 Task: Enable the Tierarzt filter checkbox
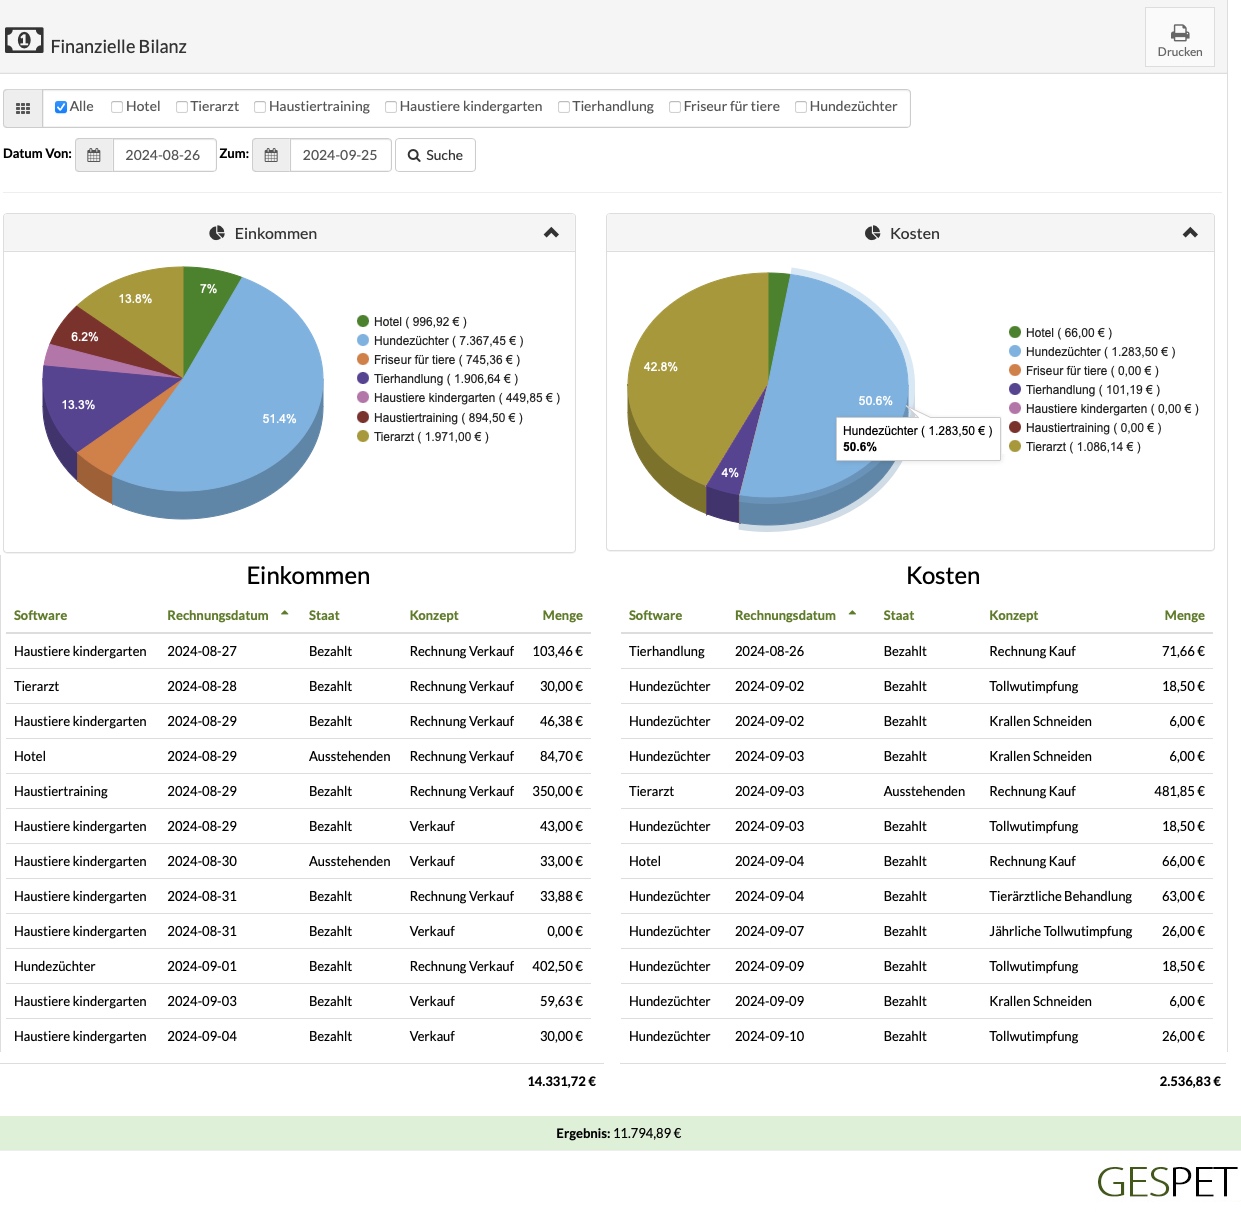click(x=182, y=107)
